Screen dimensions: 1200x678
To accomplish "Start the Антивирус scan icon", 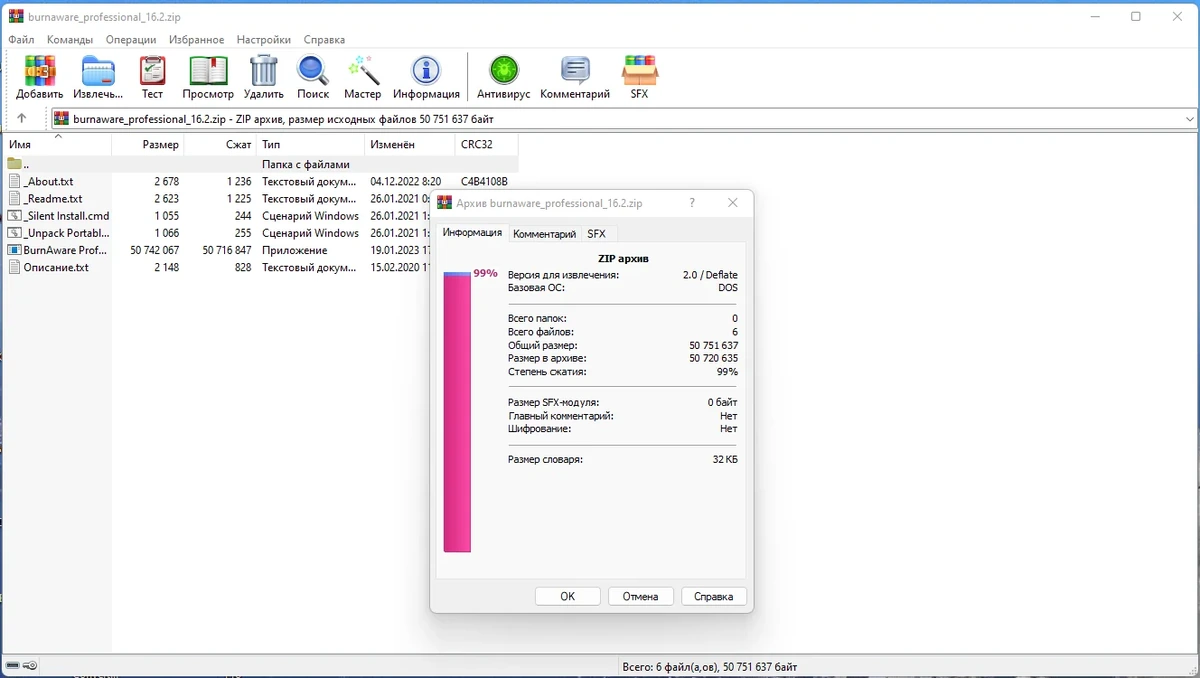I will tap(503, 77).
